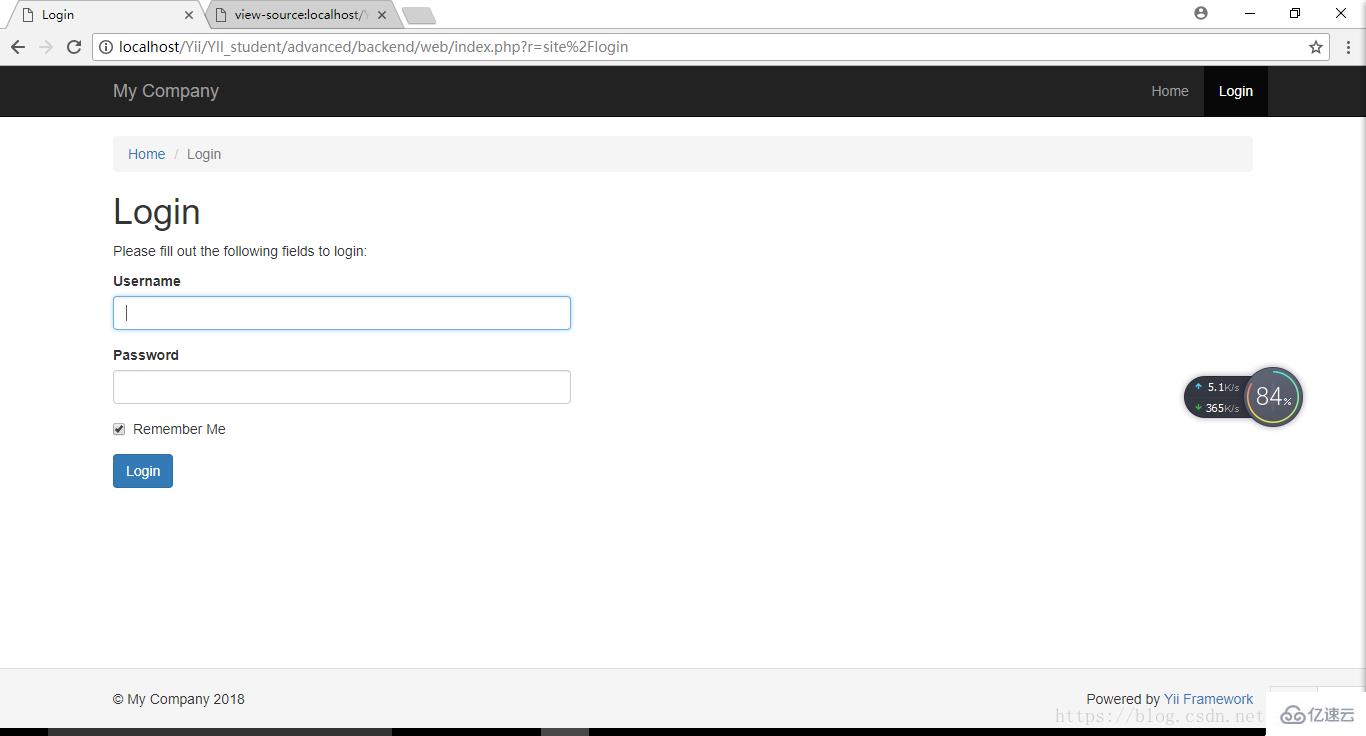
Task: Click the network speed widget showing 5.1K/s
Action: pyautogui.click(x=1216, y=397)
